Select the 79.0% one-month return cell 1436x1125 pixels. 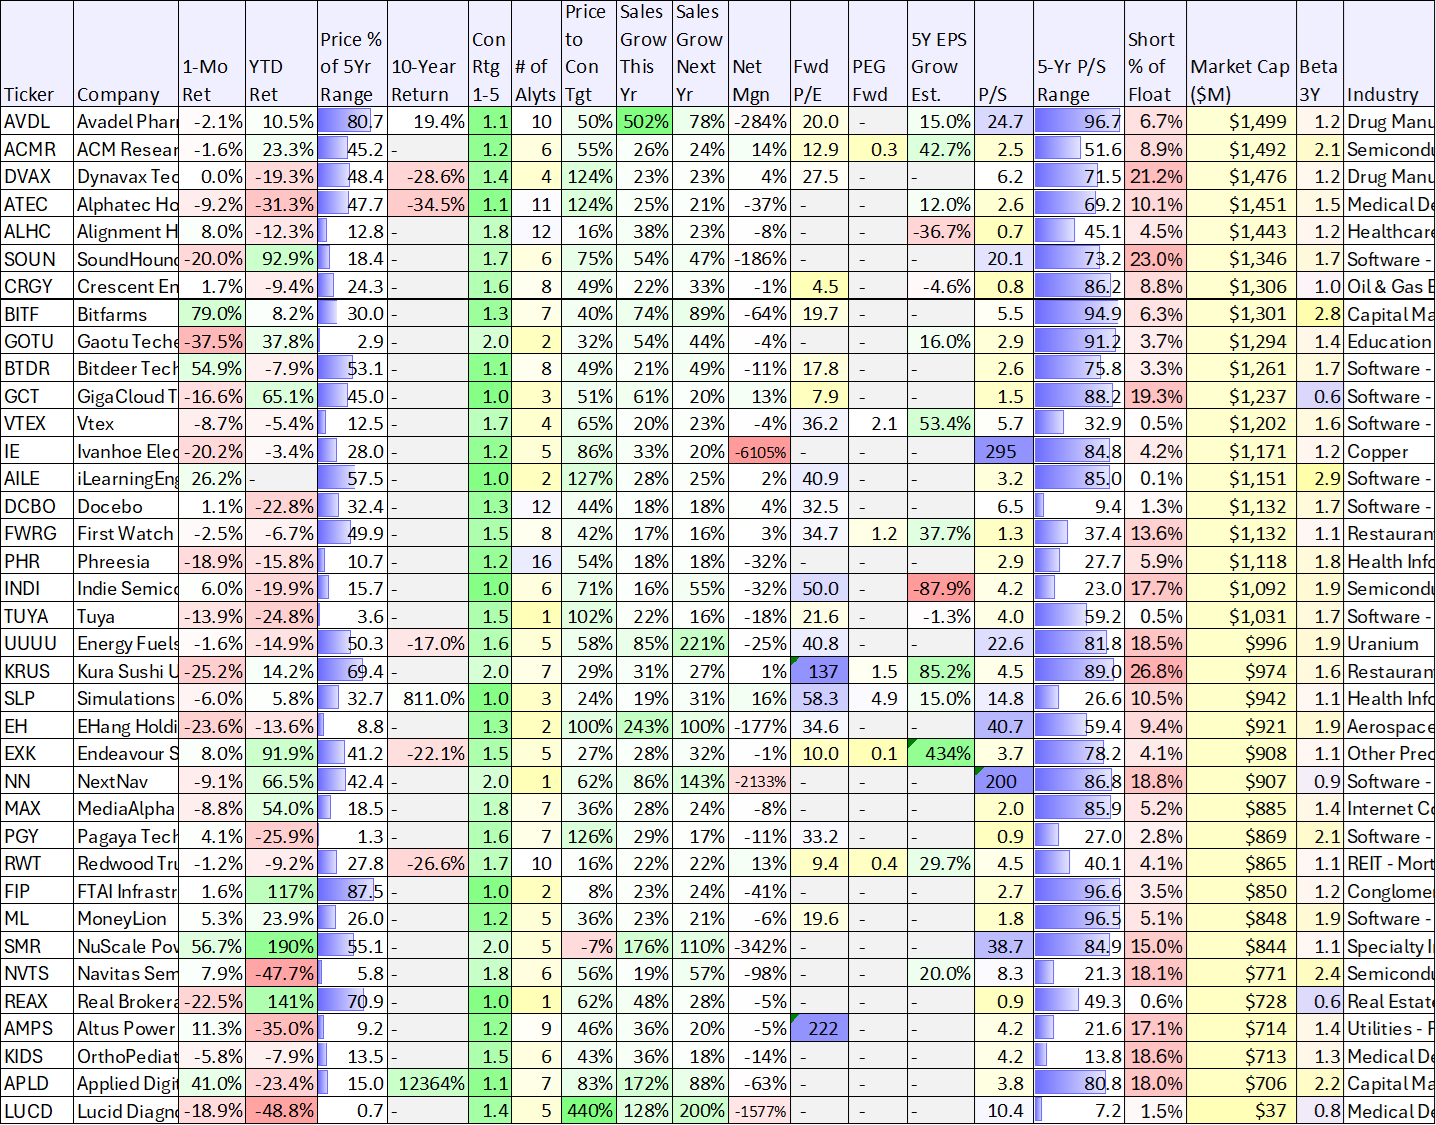click(212, 314)
